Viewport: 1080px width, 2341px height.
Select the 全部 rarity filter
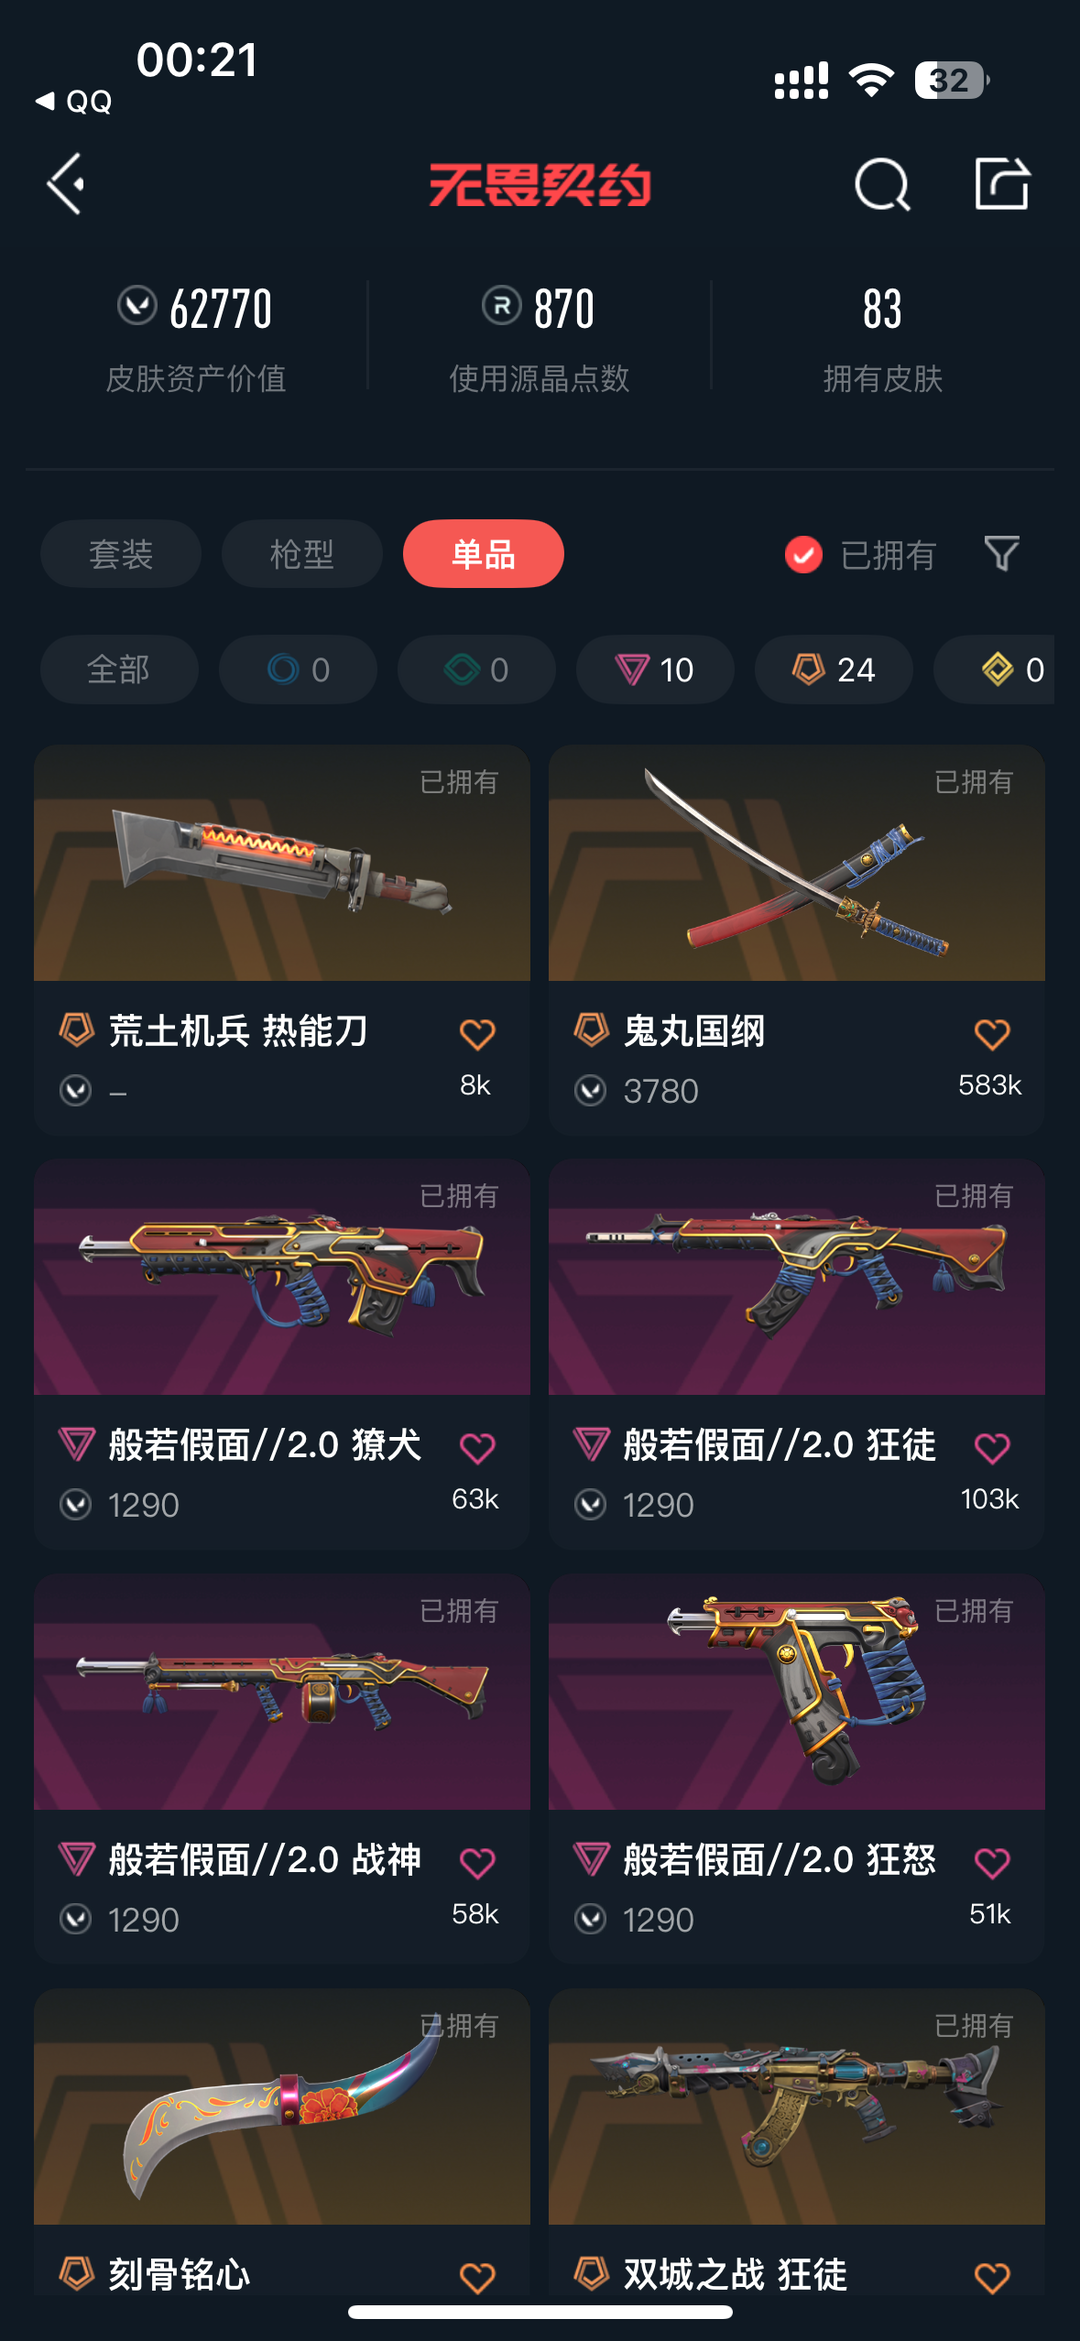click(119, 669)
